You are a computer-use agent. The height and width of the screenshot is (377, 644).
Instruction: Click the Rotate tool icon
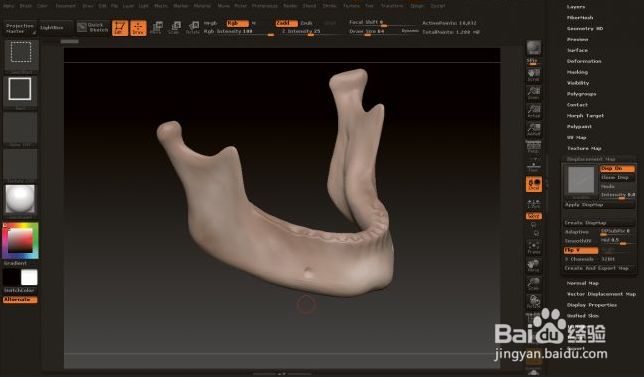193,28
